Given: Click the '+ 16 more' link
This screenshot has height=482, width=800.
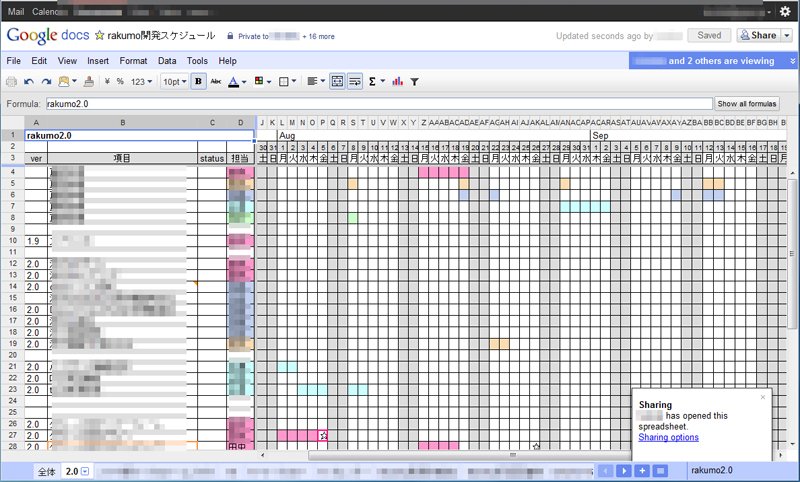Looking at the screenshot, I should pyautogui.click(x=318, y=36).
